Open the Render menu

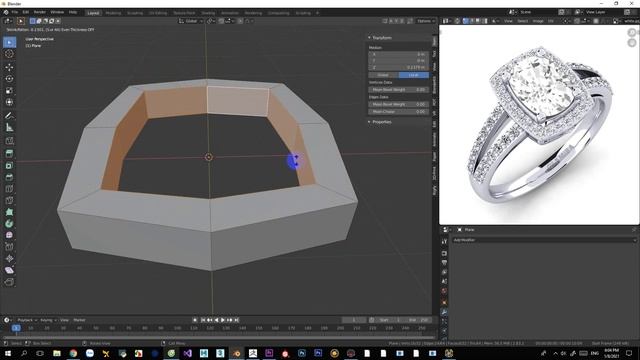pyautogui.click(x=40, y=12)
